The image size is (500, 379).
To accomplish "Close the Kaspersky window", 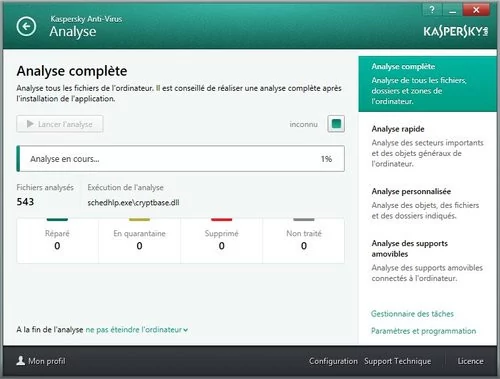I will pyautogui.click(x=476, y=10).
